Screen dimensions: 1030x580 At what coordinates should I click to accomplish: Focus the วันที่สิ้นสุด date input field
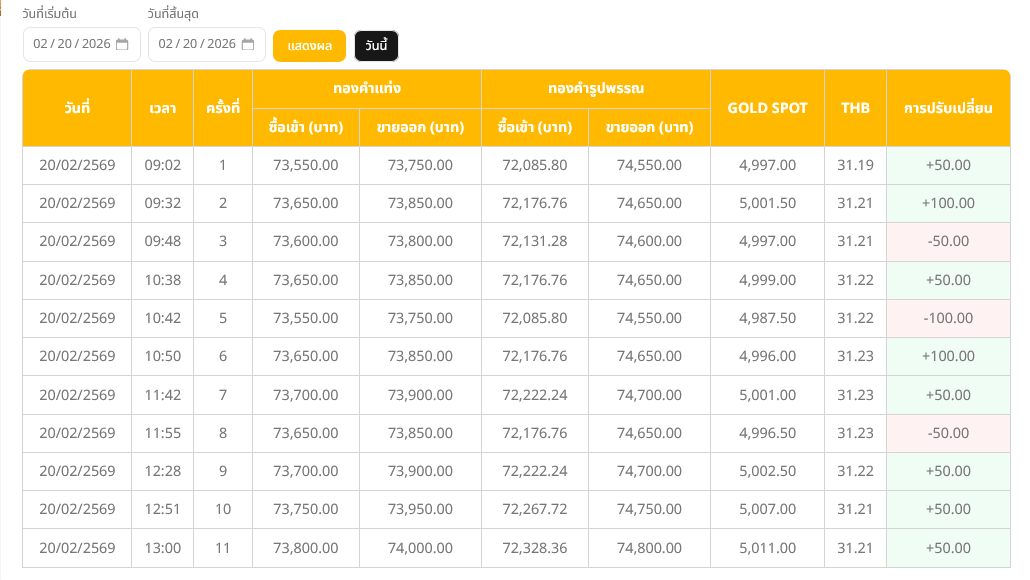197,44
